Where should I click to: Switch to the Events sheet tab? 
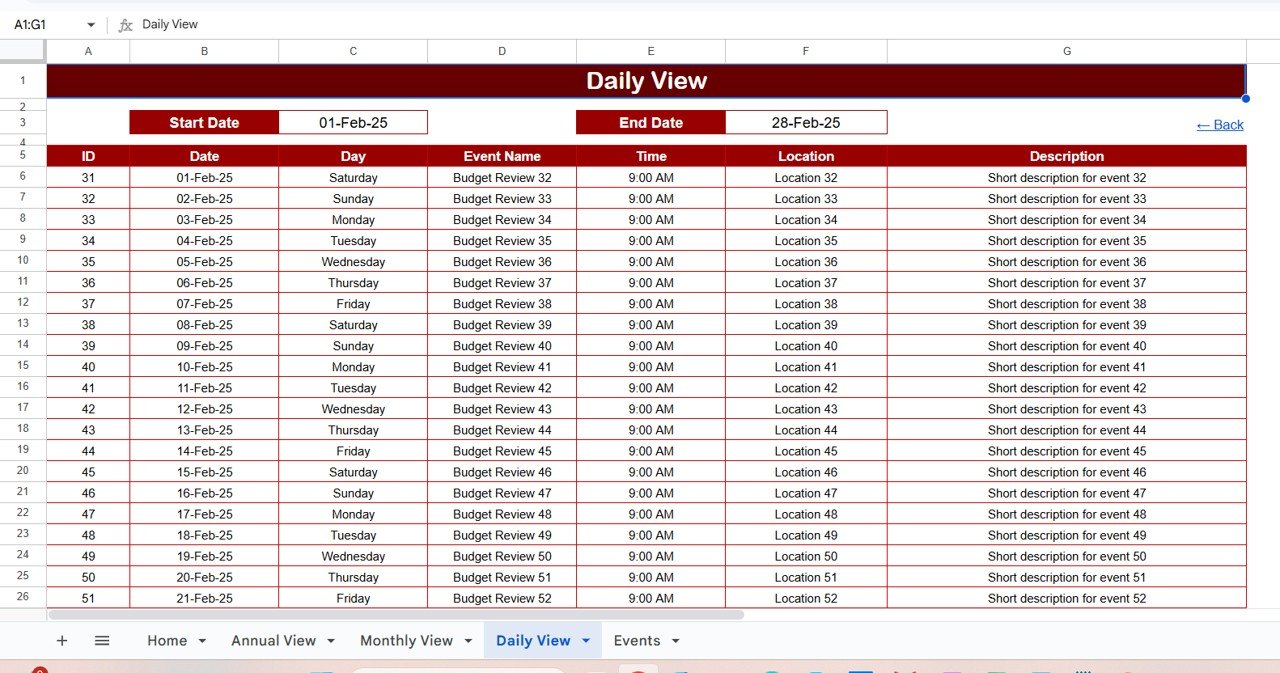(636, 641)
